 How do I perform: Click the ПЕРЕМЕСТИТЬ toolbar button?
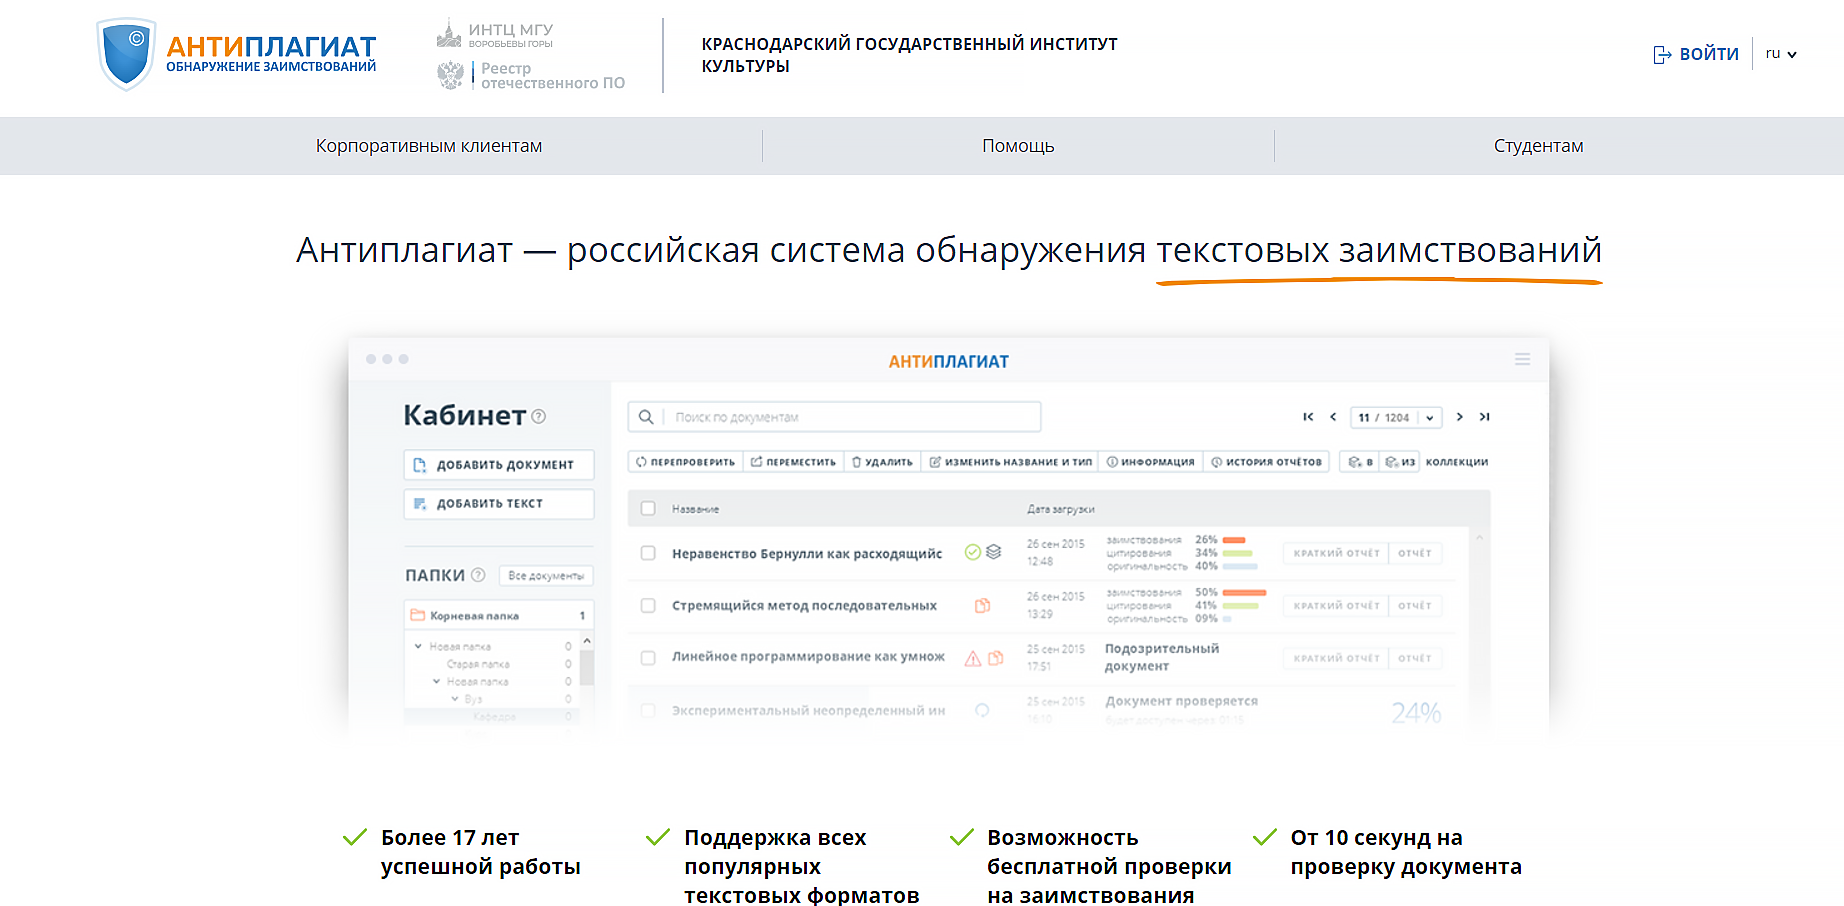pyautogui.click(x=793, y=462)
